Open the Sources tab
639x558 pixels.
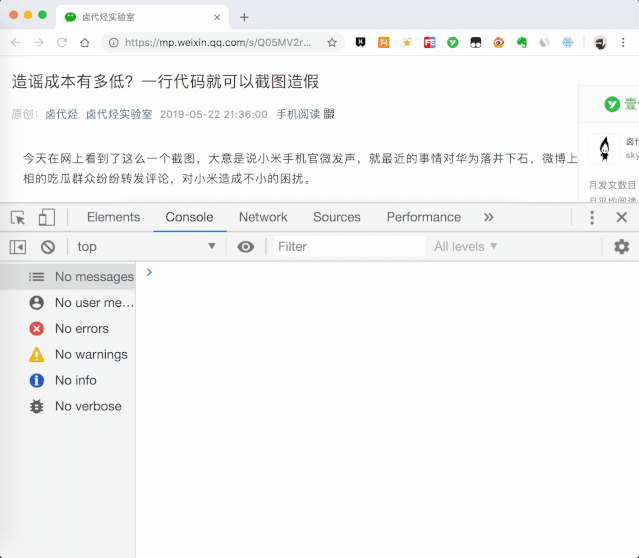coord(337,217)
